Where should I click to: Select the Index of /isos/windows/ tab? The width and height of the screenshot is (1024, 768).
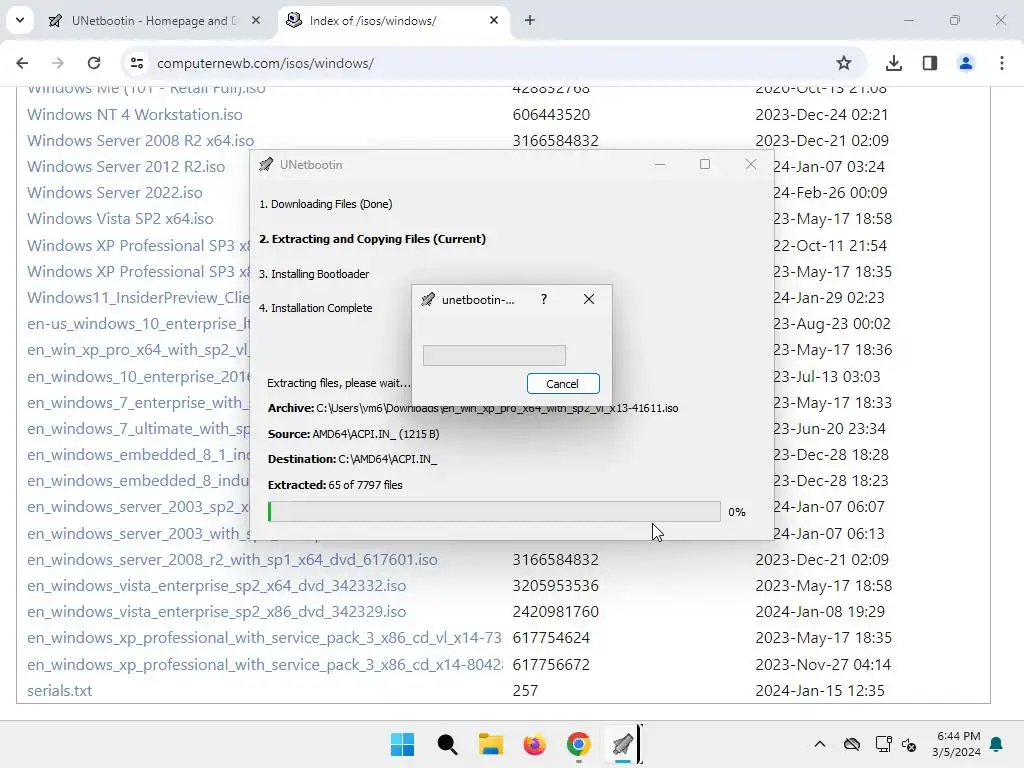392,21
